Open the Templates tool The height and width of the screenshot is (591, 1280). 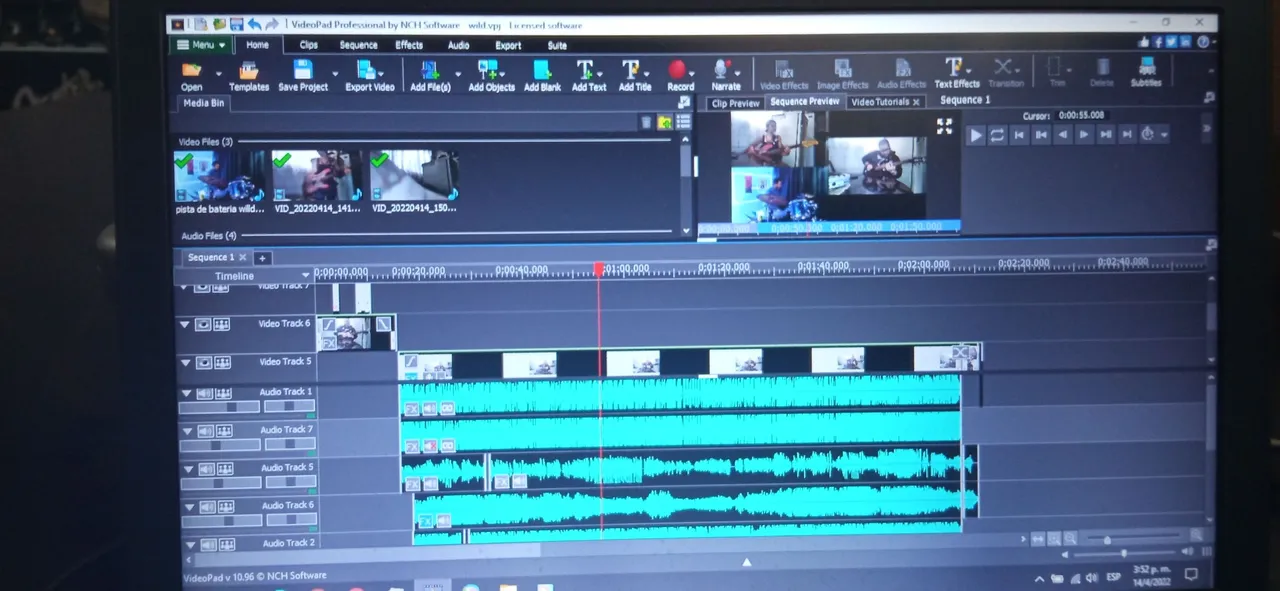[248, 75]
